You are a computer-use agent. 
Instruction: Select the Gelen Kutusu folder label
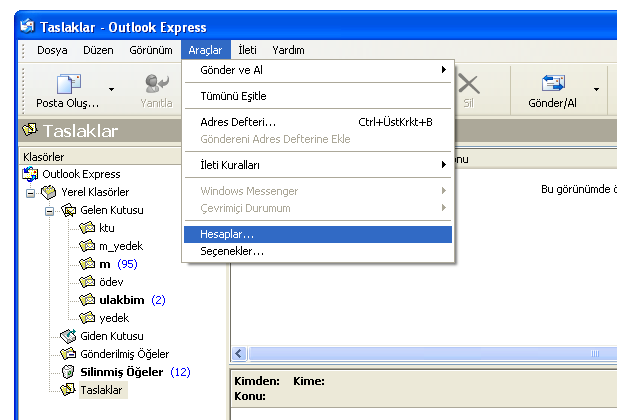click(x=112, y=210)
